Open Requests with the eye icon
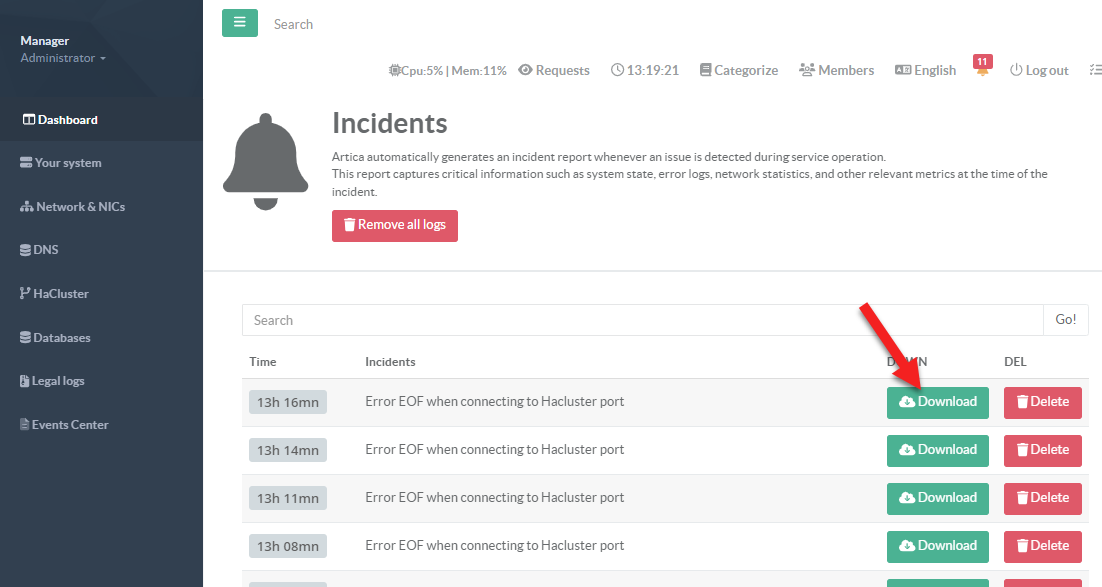 point(554,71)
